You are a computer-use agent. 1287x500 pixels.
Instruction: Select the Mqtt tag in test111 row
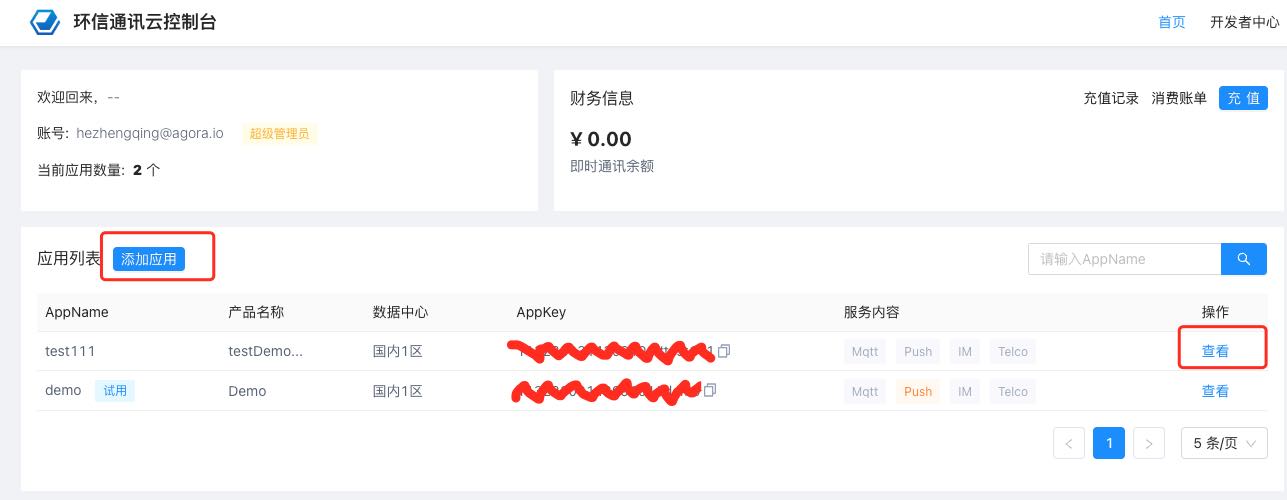865,351
